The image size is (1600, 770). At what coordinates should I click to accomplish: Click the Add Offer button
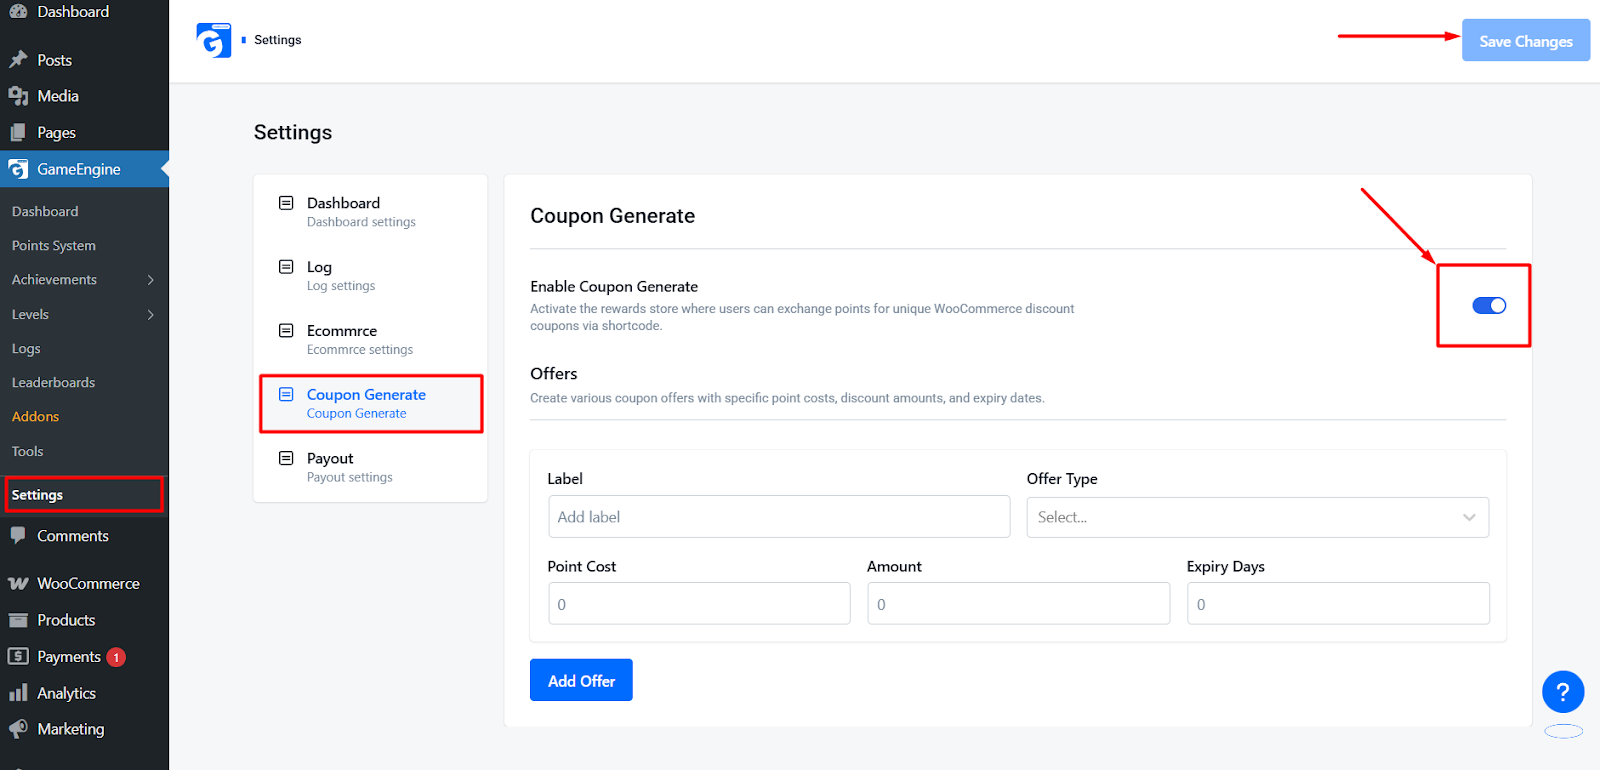[x=581, y=680]
